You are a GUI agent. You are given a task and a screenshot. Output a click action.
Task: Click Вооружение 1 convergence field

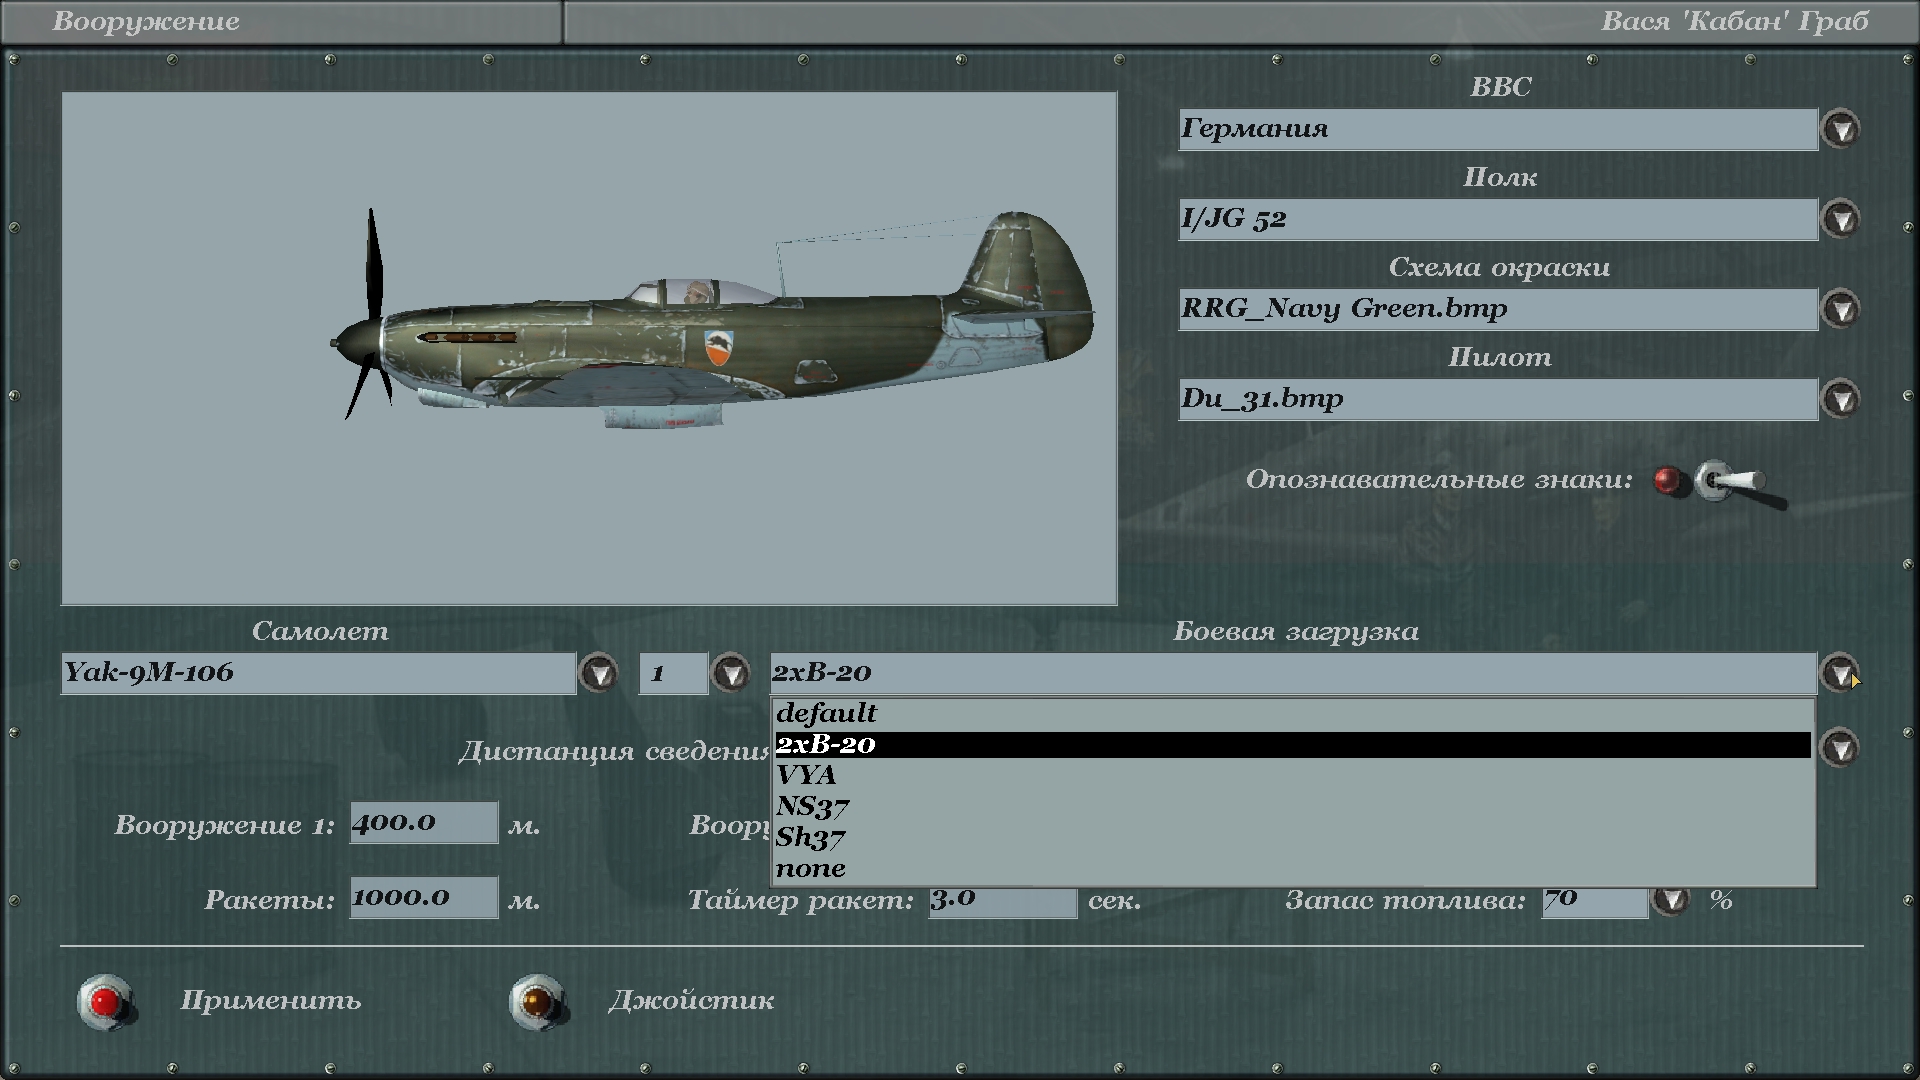(423, 822)
